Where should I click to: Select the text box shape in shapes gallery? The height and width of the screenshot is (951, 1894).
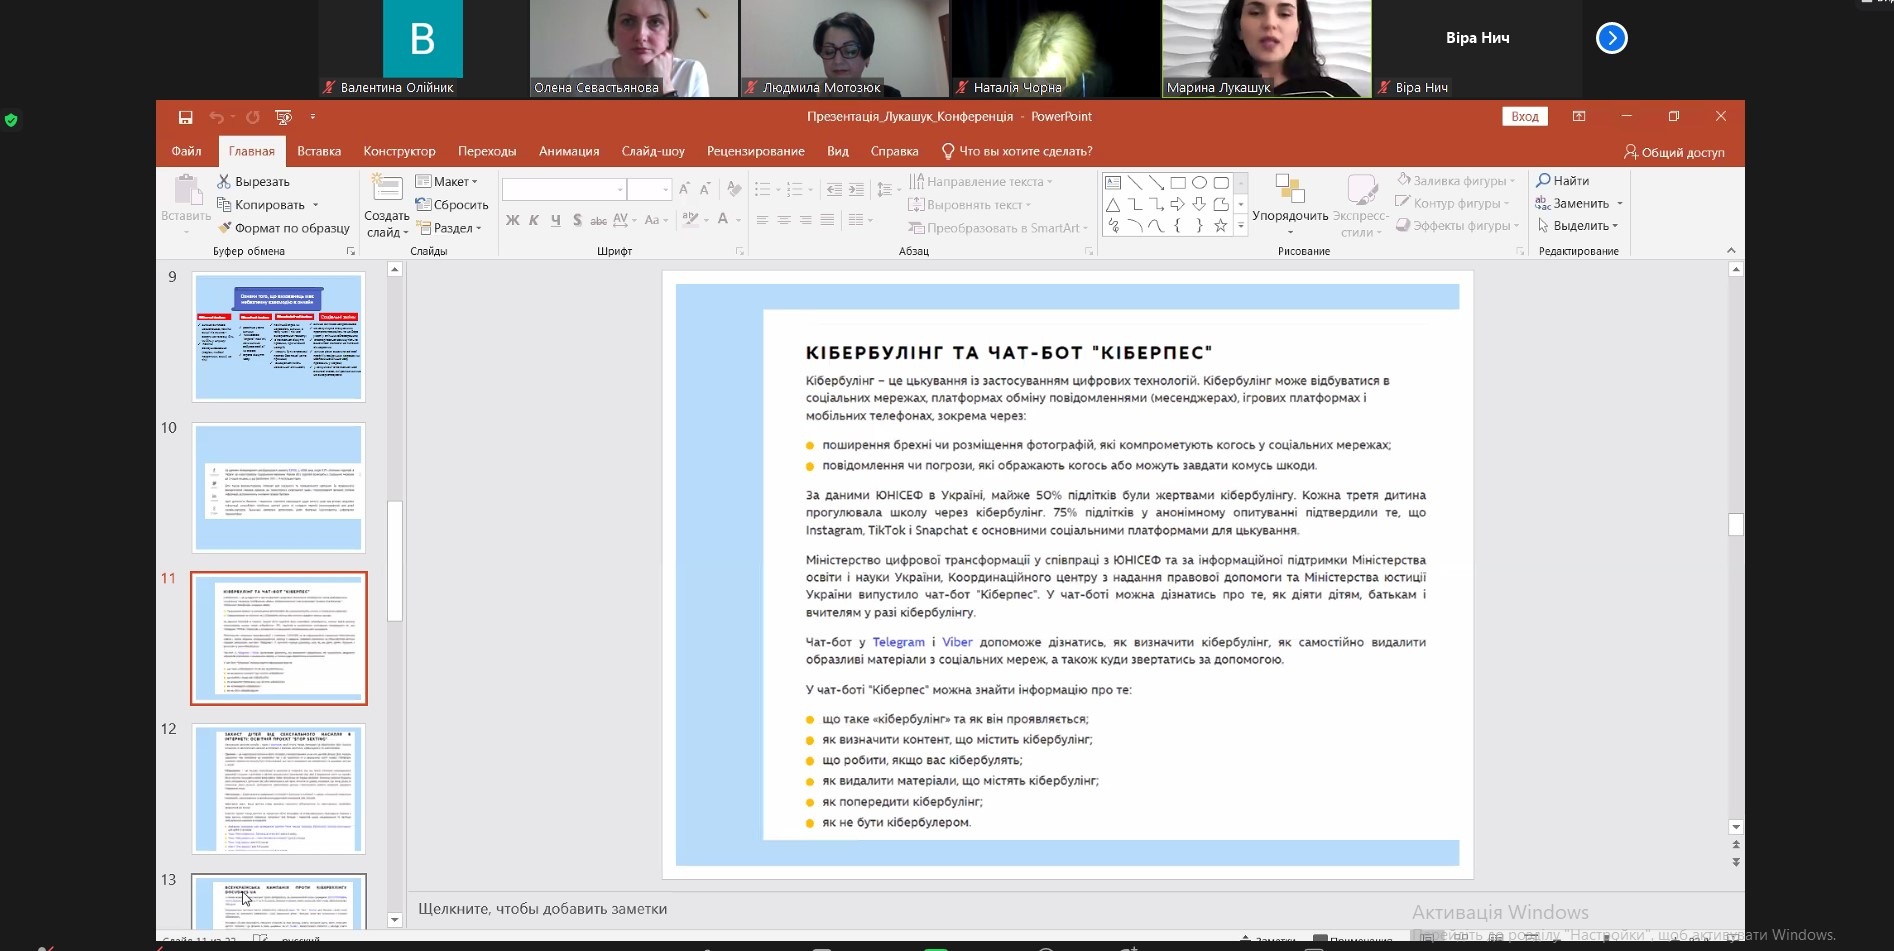click(x=1113, y=183)
